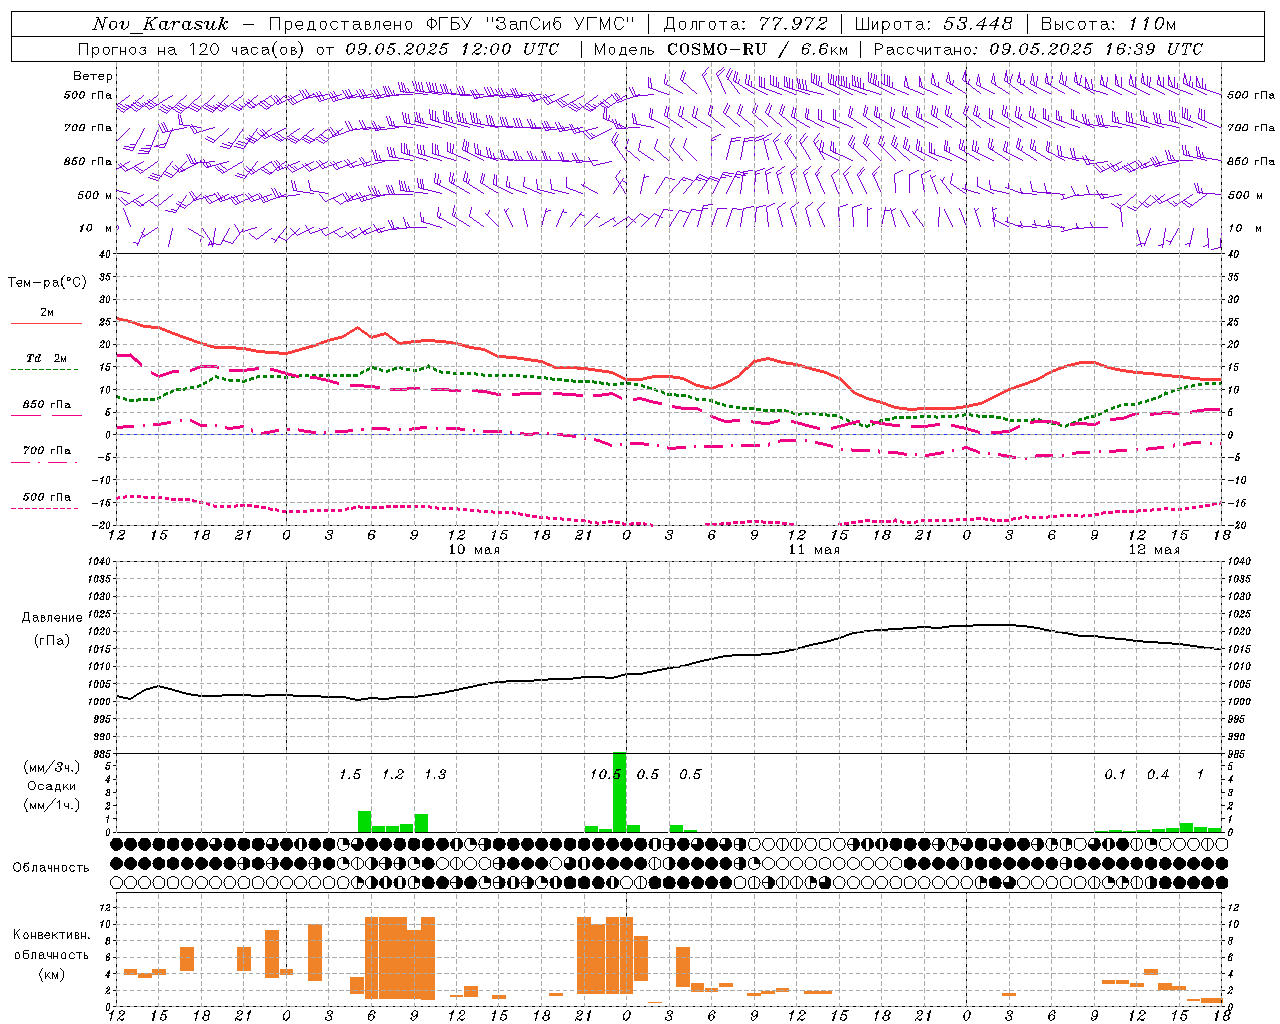Image resolution: width=1280 pixels, height=1024 pixels.
Task: Click the '850 гПа' temperature legend label
Action: click(47, 405)
